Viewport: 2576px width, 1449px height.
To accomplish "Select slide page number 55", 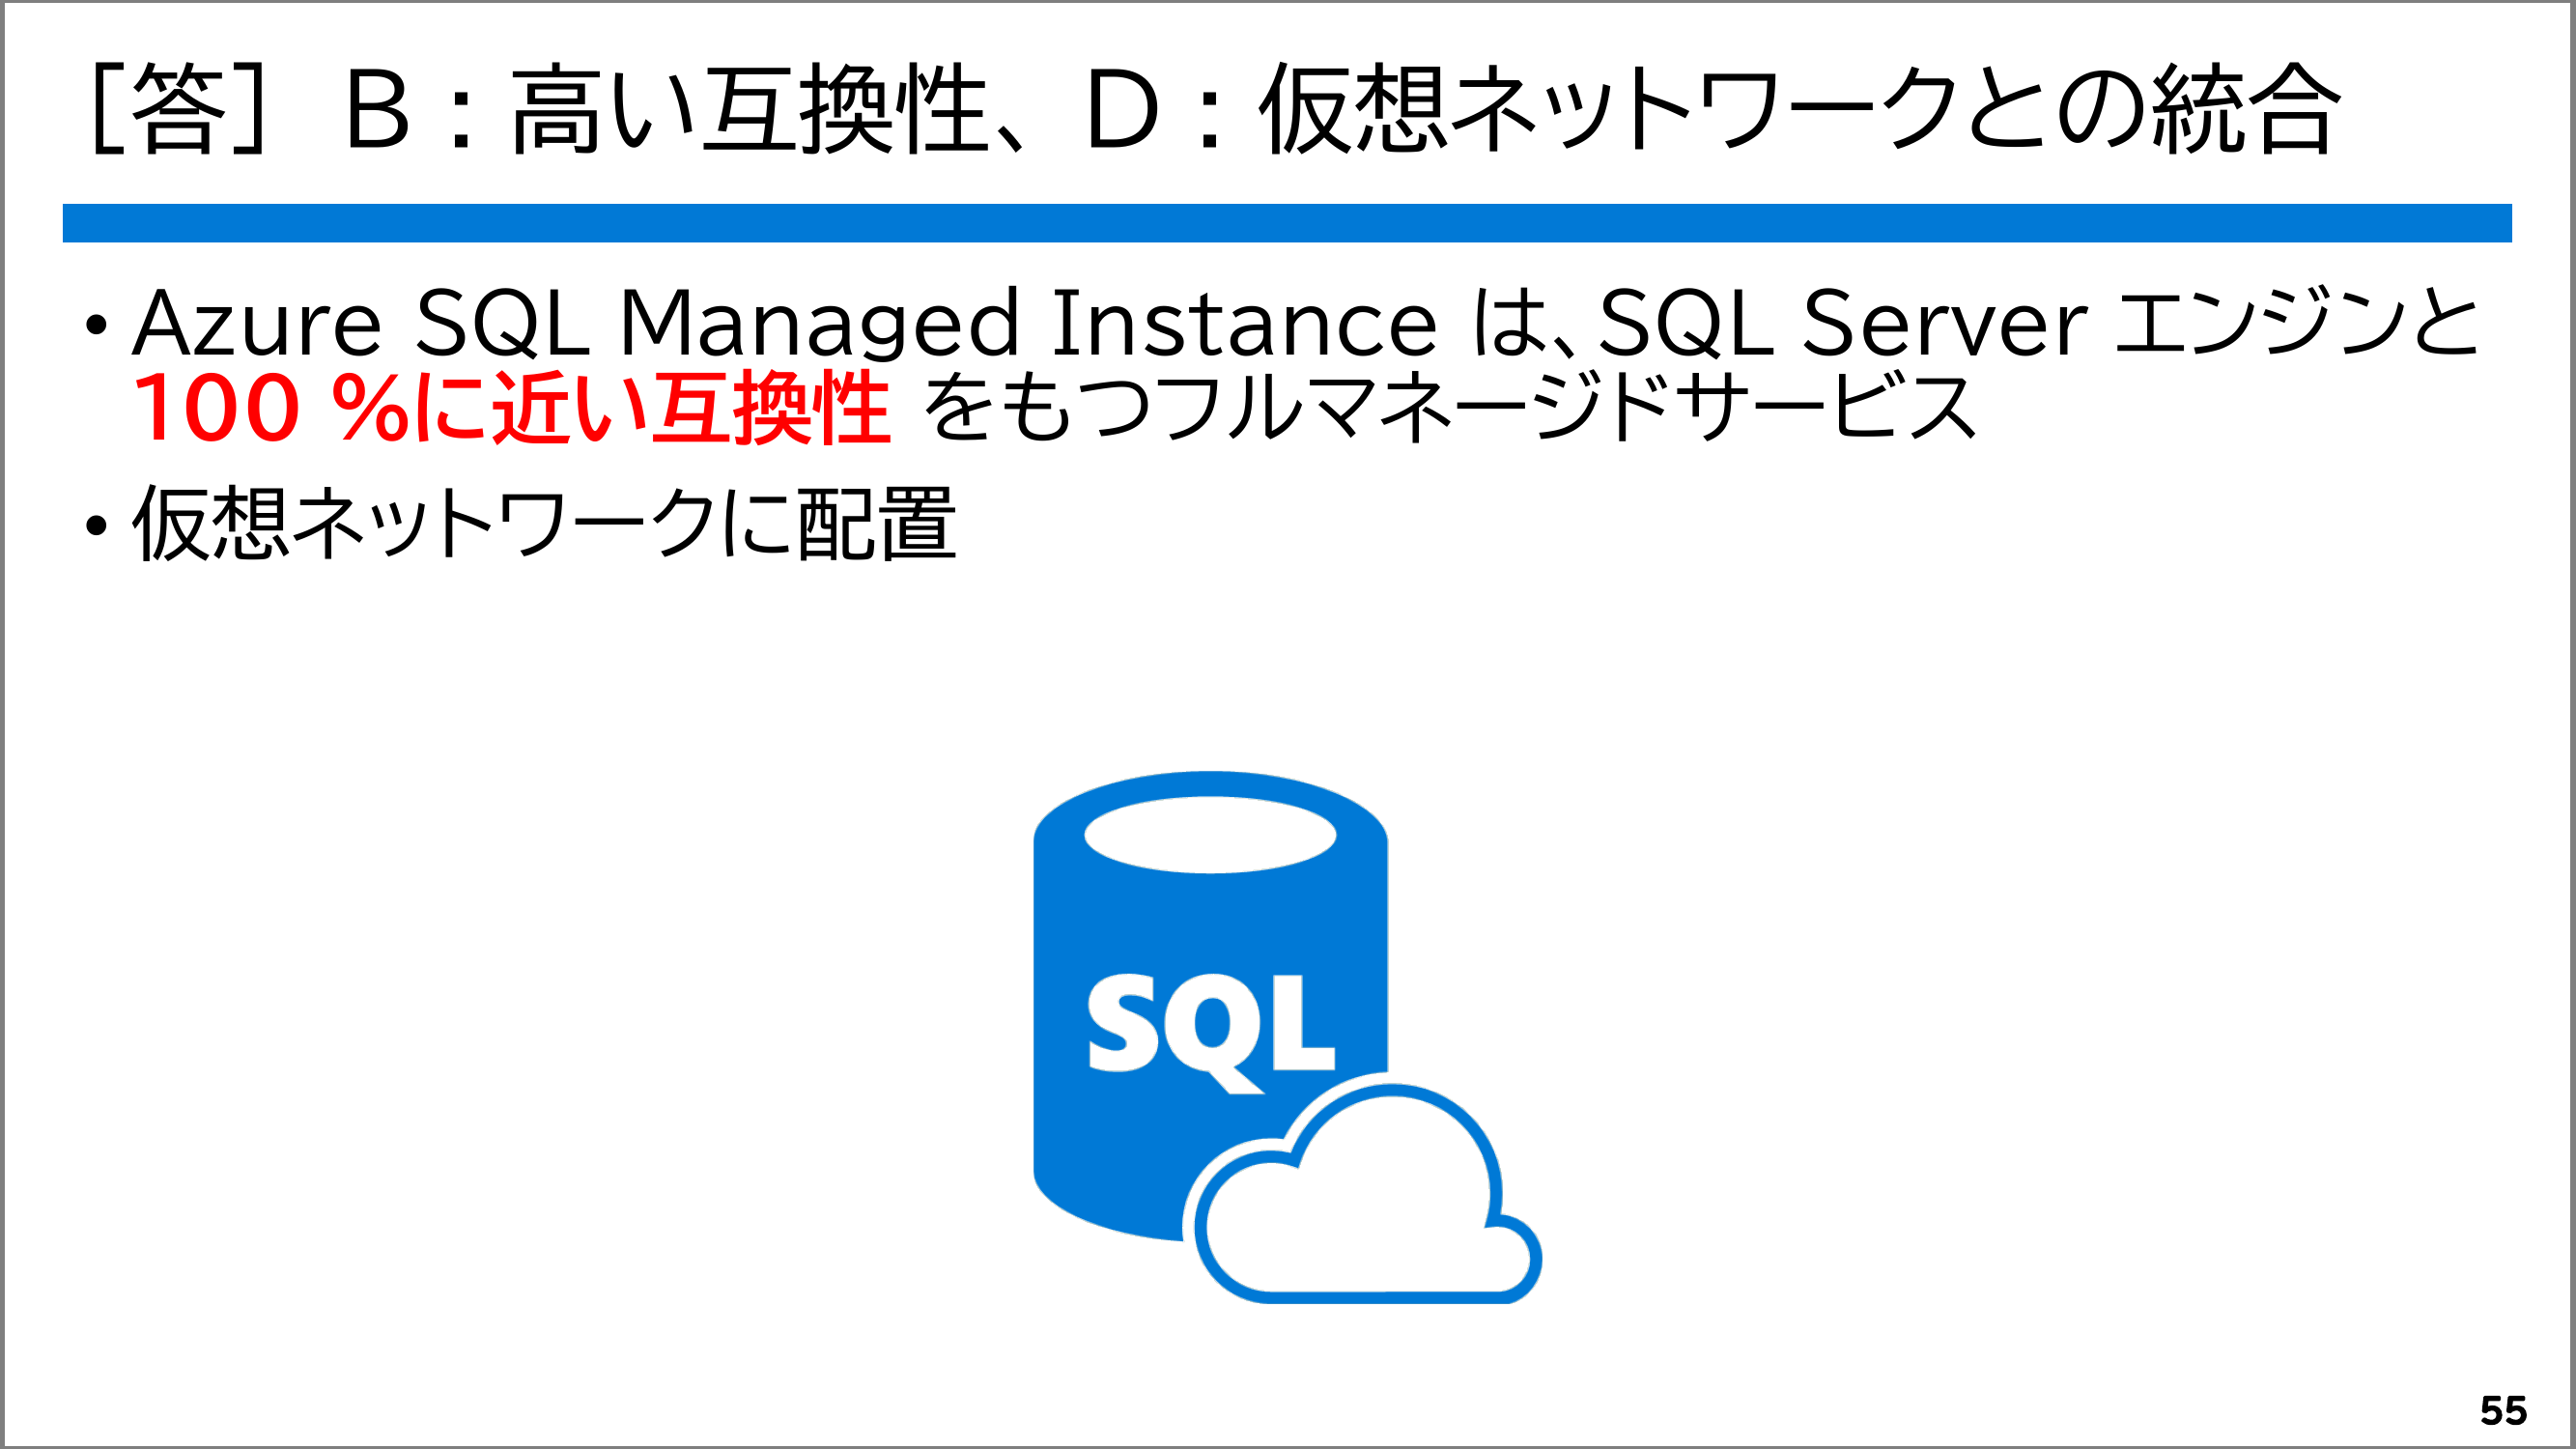I will pyautogui.click(x=2503, y=1411).
